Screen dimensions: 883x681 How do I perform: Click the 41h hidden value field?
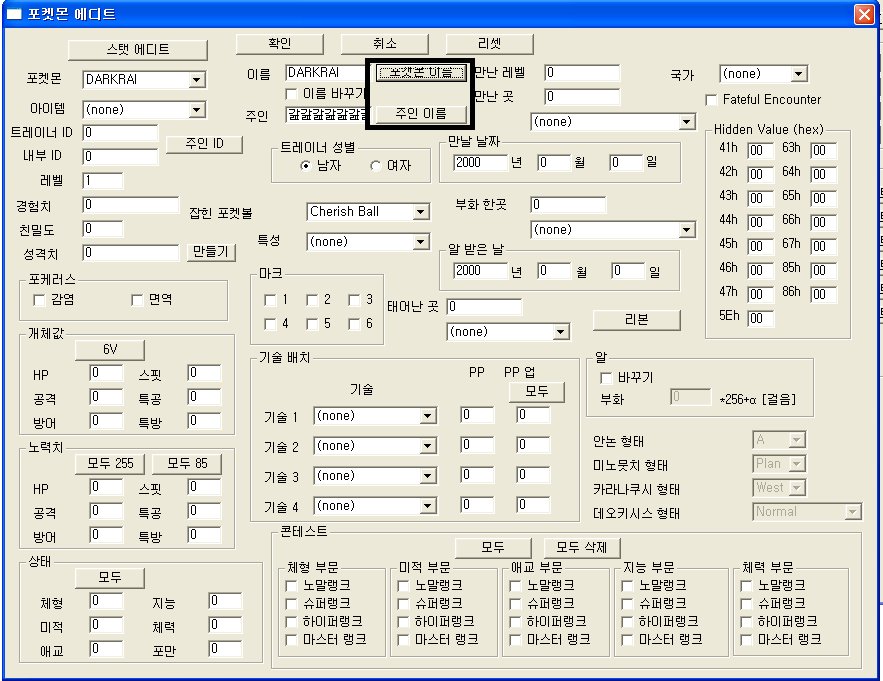coord(760,150)
